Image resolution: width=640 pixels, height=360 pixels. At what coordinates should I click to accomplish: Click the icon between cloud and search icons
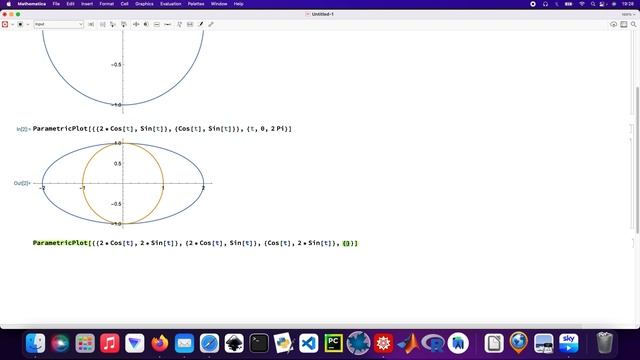click(624, 24)
